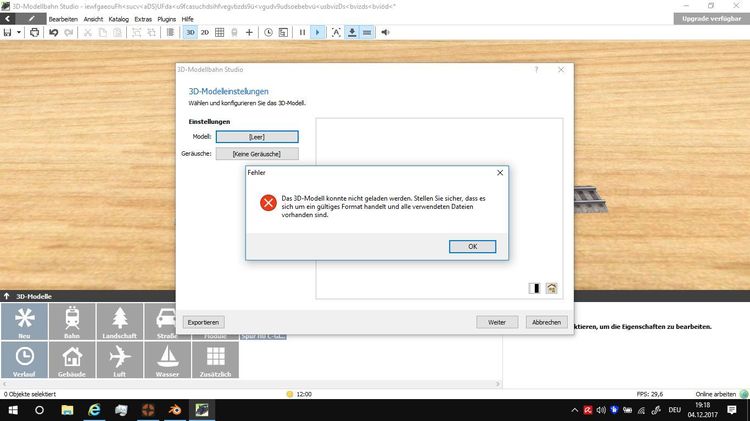The width and height of the screenshot is (750, 421).
Task: Open the Windows notification center
Action: (x=731, y=410)
